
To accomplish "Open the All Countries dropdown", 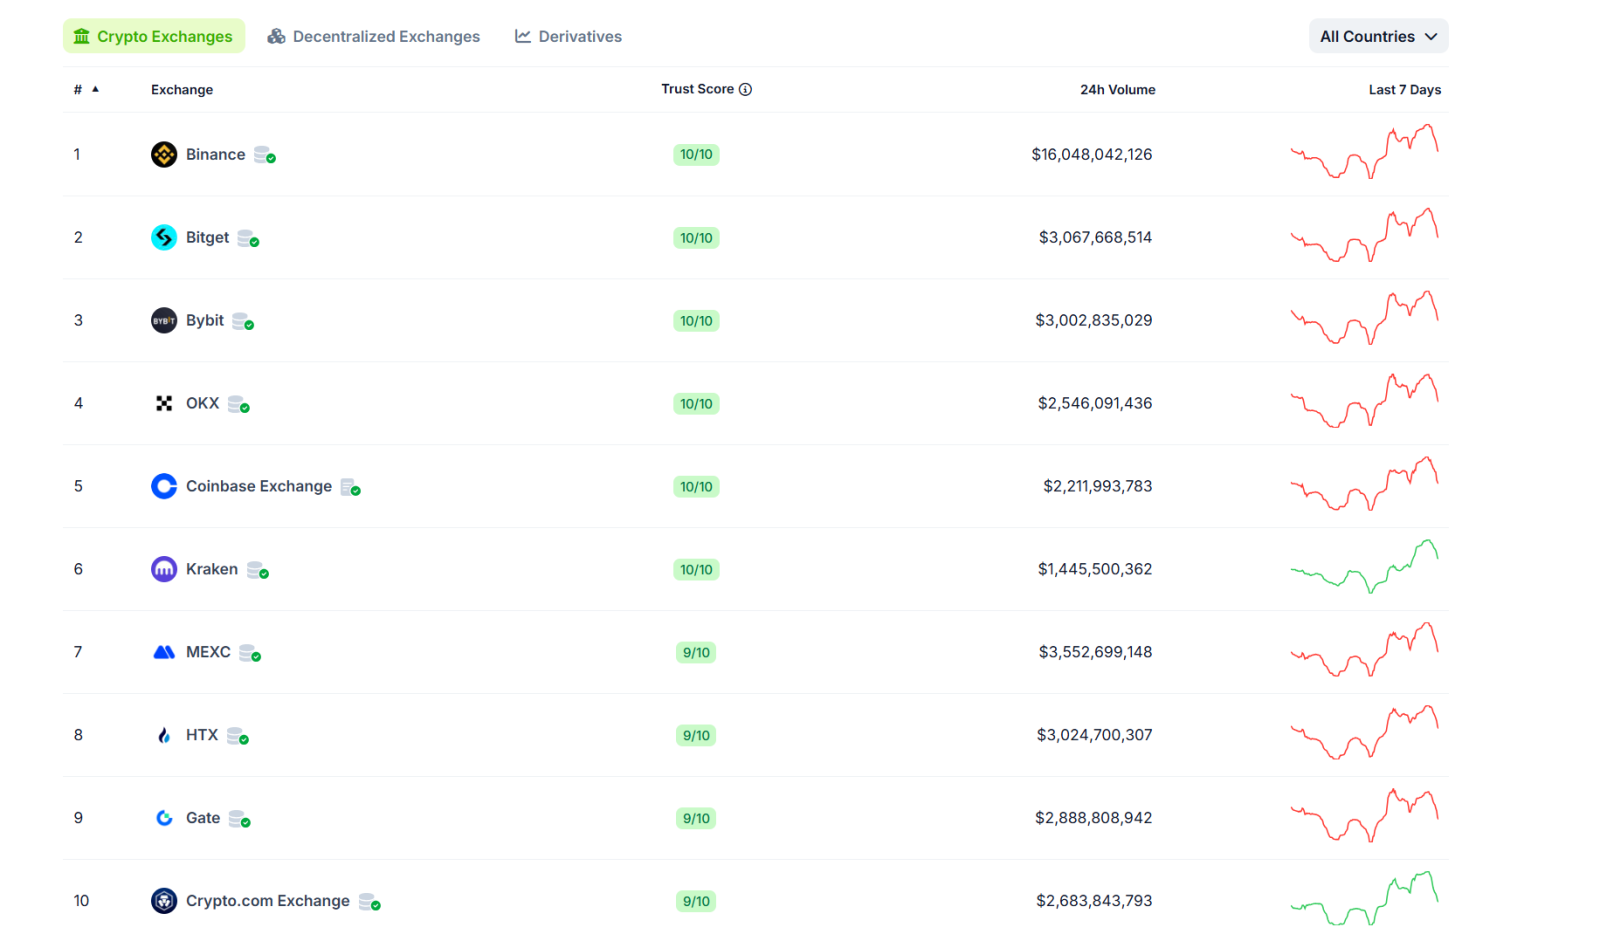I will [1378, 36].
